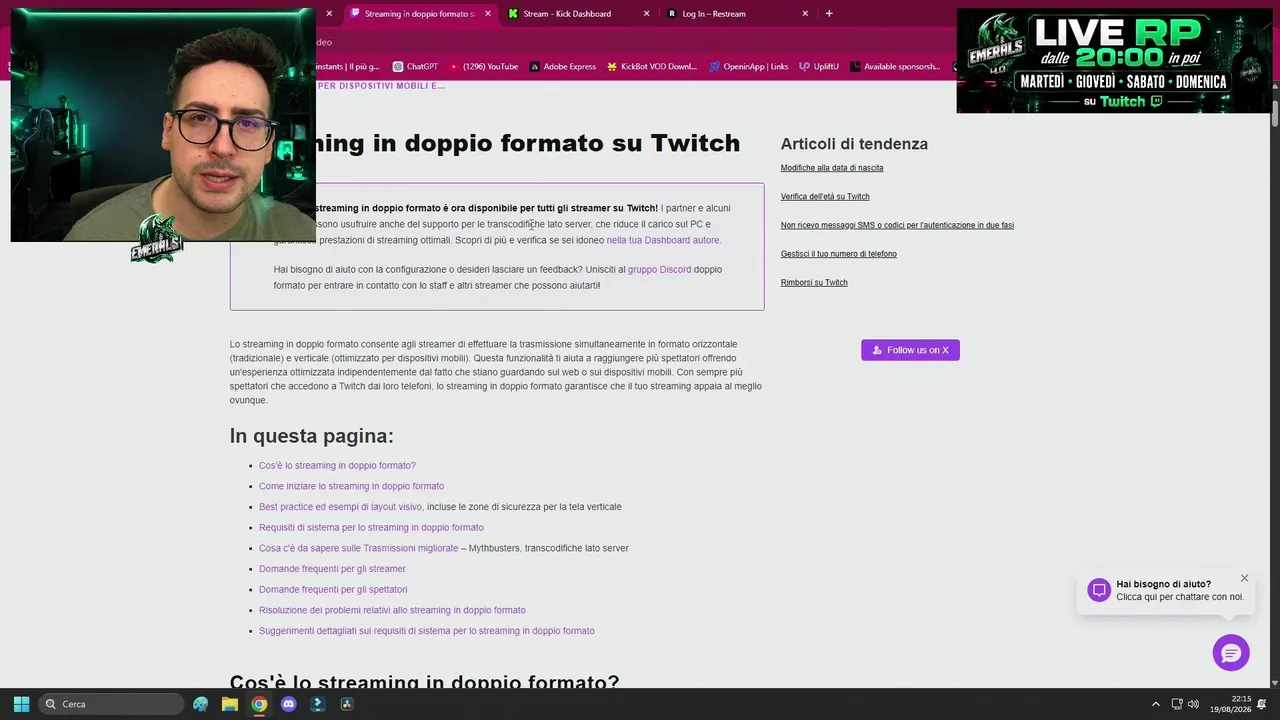Jump to 'Come iniziare lo streaming in doppio formato'
The height and width of the screenshot is (720, 1280).
pos(351,487)
